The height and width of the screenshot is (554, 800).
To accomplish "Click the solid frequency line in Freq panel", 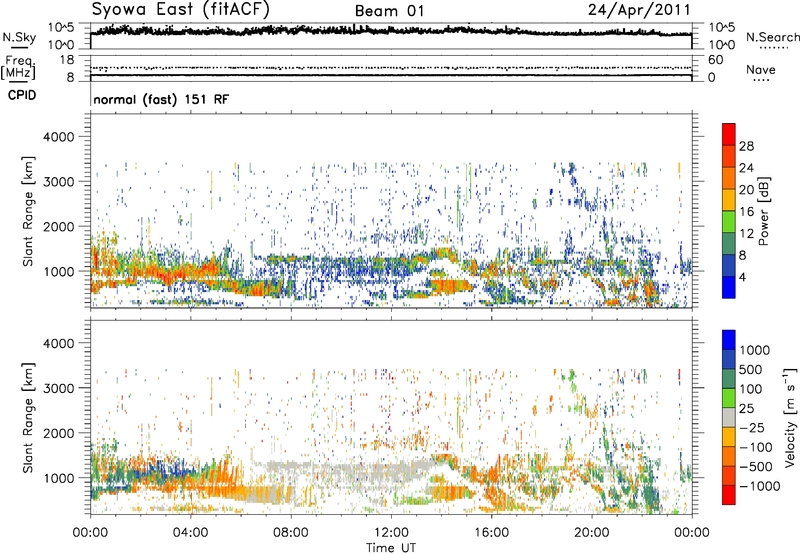I will click(x=391, y=75).
